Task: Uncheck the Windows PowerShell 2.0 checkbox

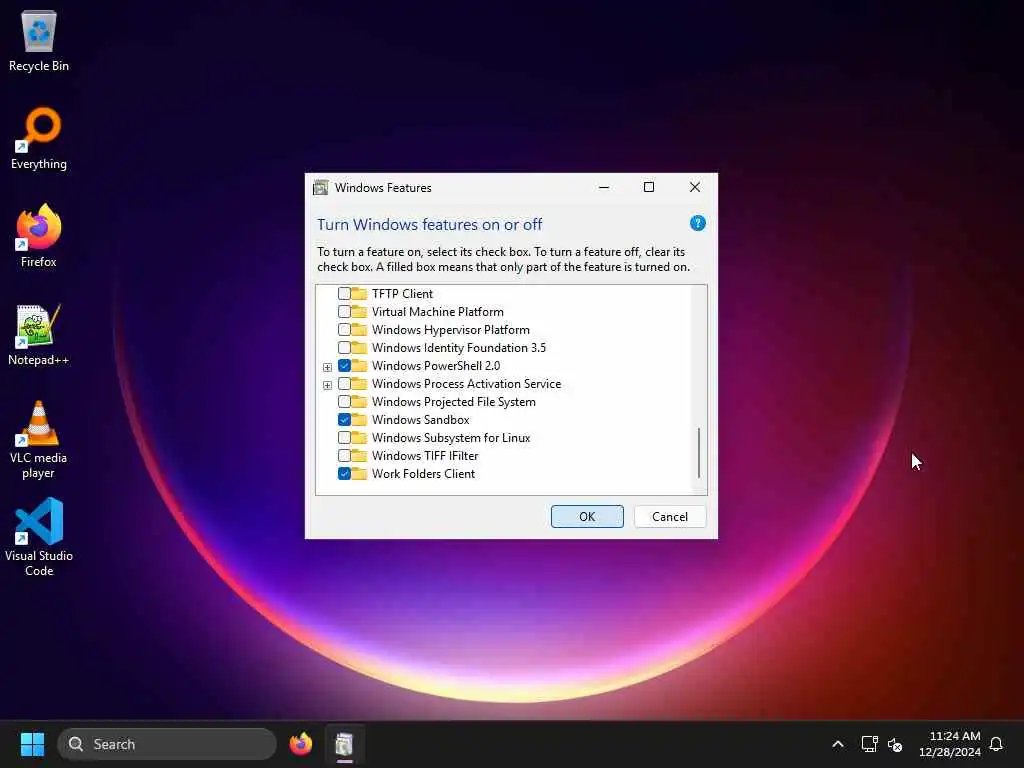Action: click(344, 366)
